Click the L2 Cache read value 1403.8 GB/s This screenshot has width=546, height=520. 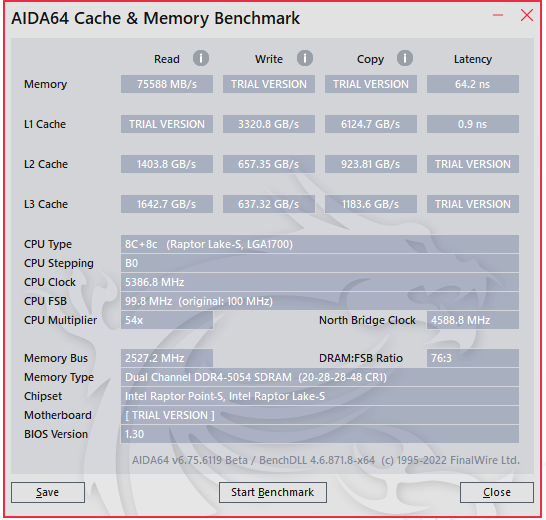[167, 164]
